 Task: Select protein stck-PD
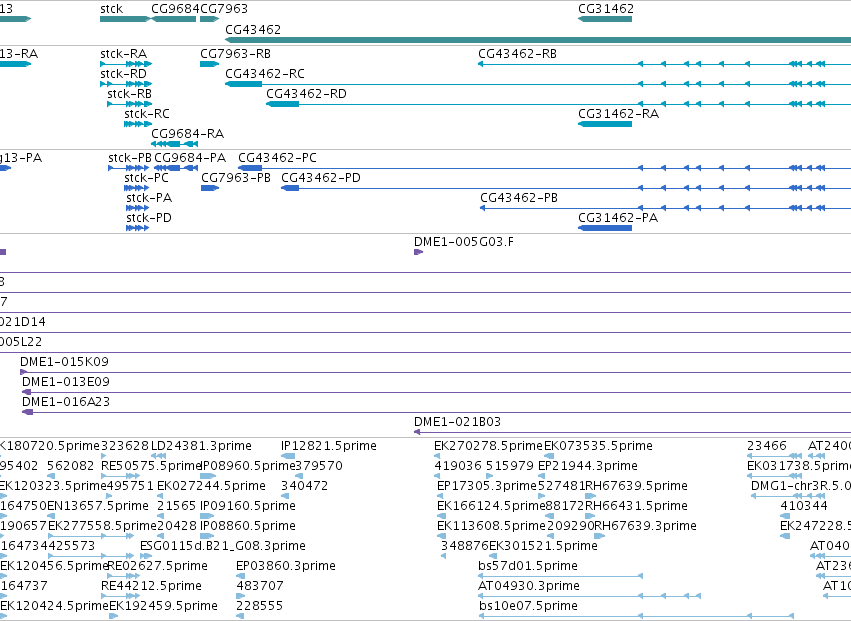pos(149,218)
